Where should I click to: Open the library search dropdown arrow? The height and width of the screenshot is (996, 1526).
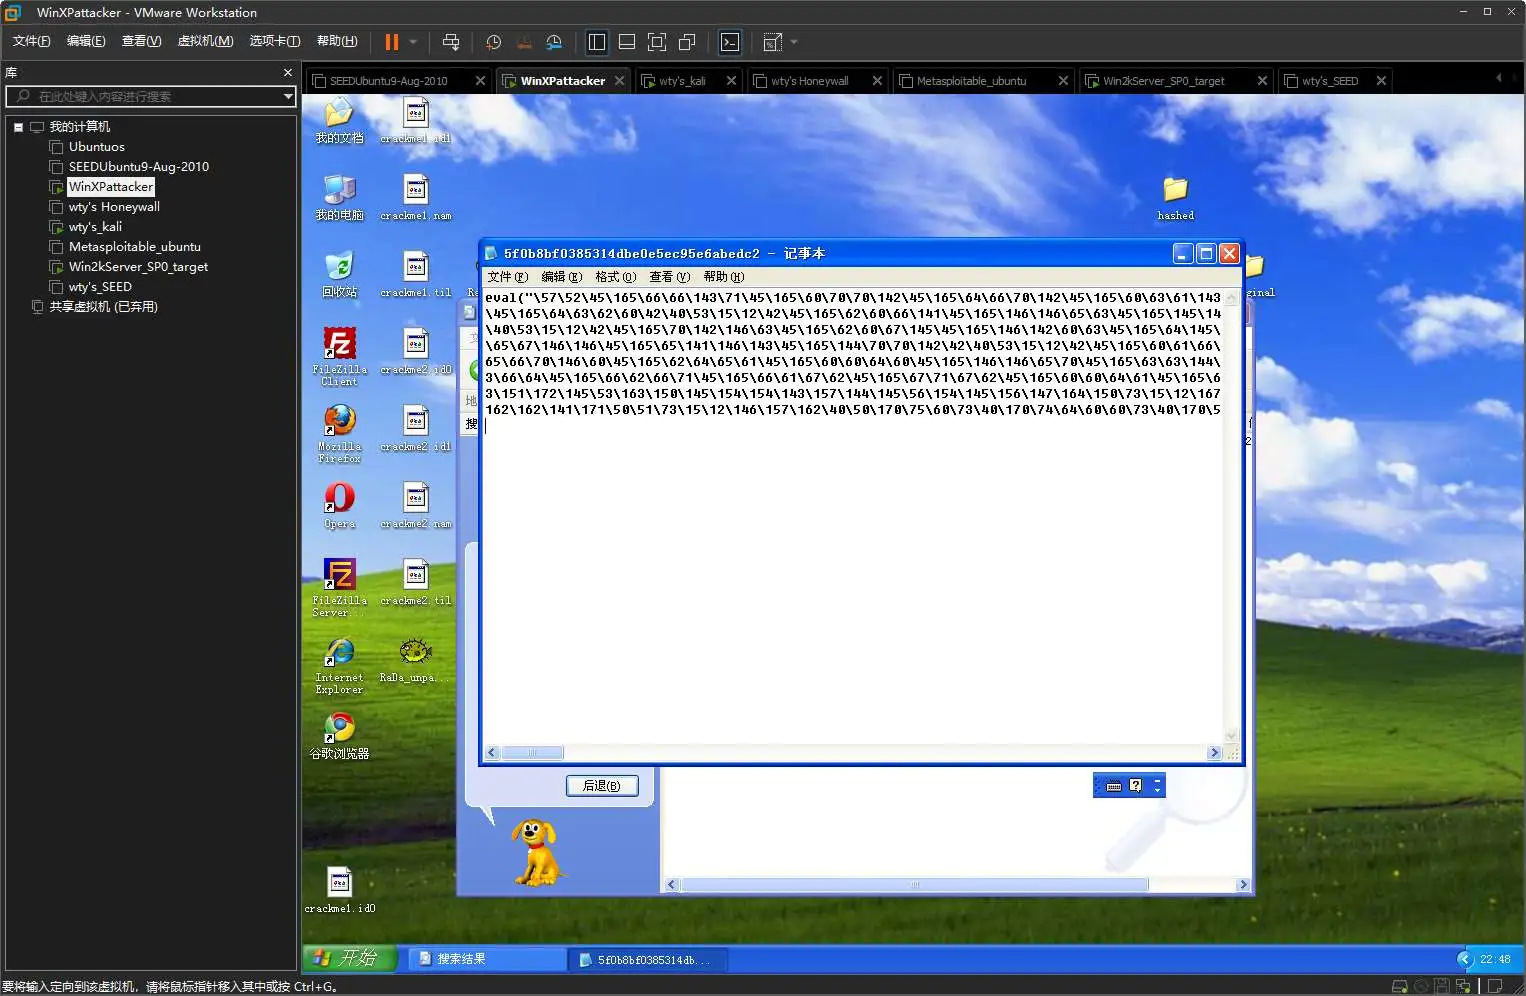pos(288,96)
